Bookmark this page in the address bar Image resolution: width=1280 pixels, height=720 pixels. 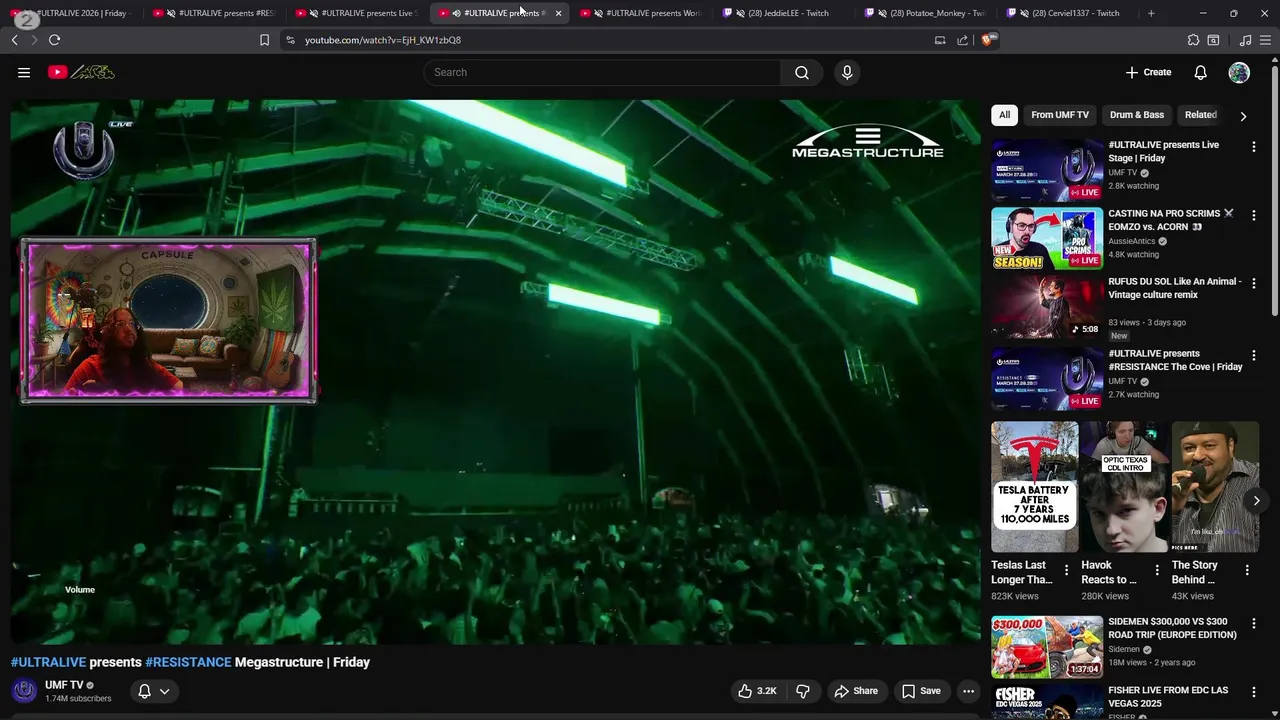[264, 40]
